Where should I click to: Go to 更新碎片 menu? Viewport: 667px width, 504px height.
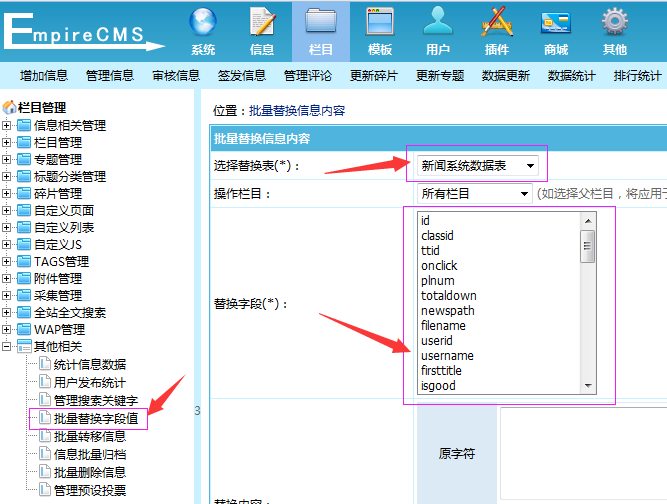[x=373, y=76]
